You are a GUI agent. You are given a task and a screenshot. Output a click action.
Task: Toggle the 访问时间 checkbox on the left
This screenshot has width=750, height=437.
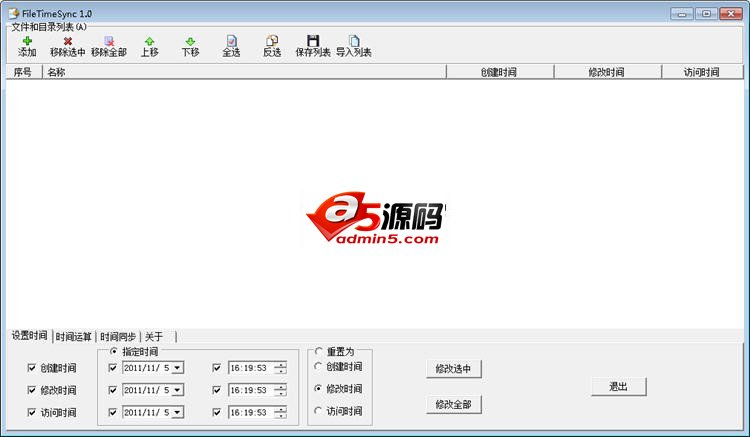[x=32, y=412]
